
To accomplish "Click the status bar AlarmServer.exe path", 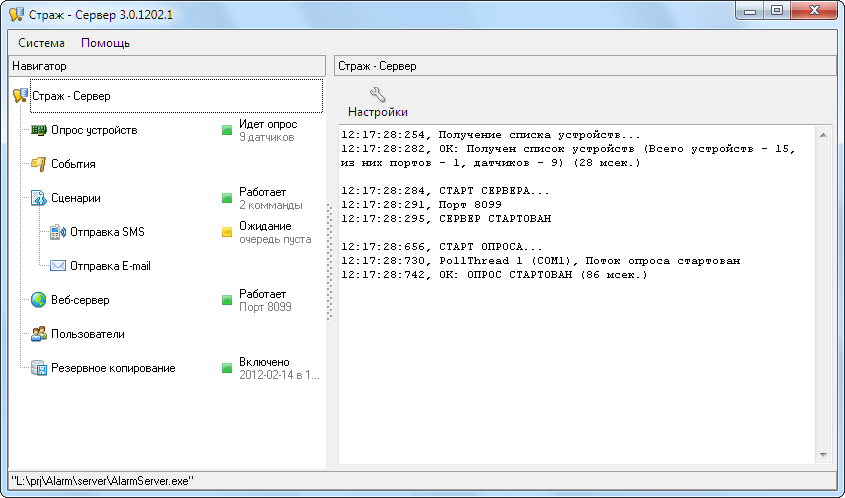I will (x=103, y=481).
